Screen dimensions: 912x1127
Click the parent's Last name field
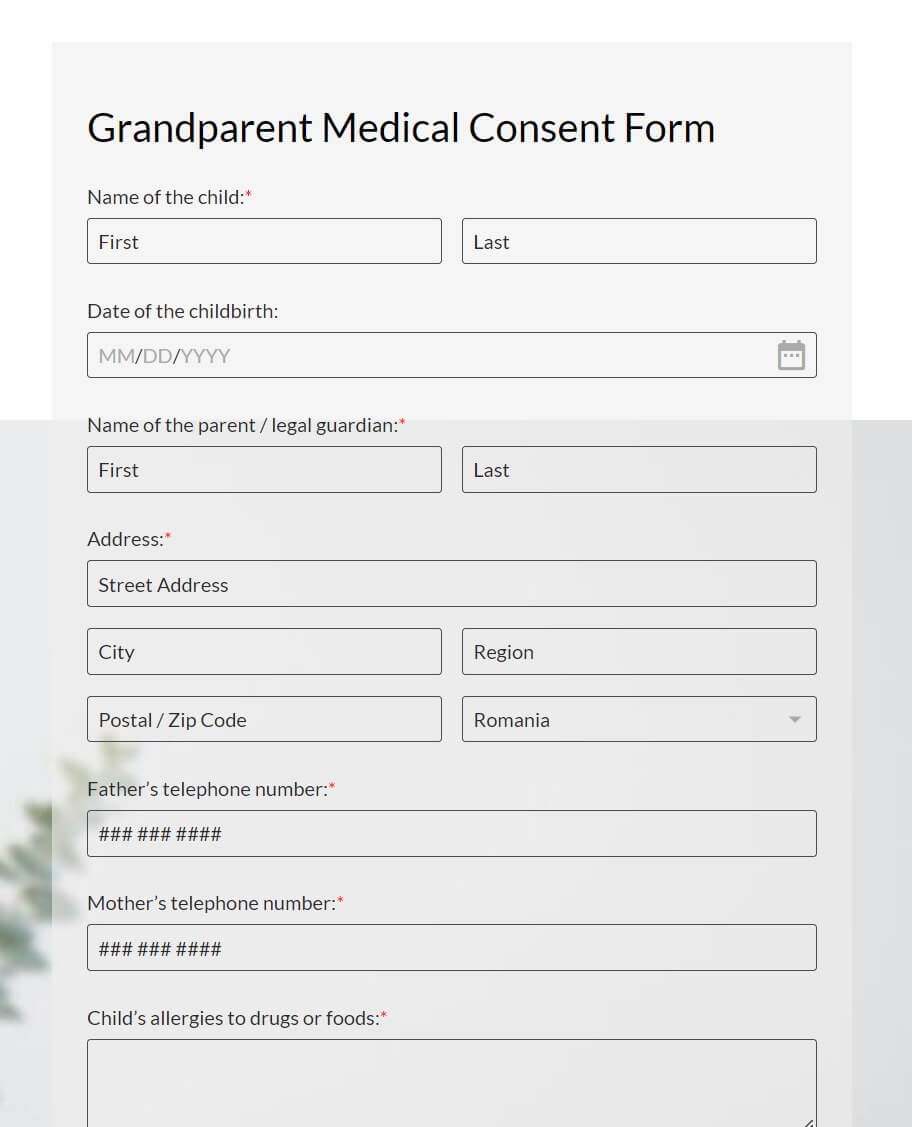(x=639, y=469)
